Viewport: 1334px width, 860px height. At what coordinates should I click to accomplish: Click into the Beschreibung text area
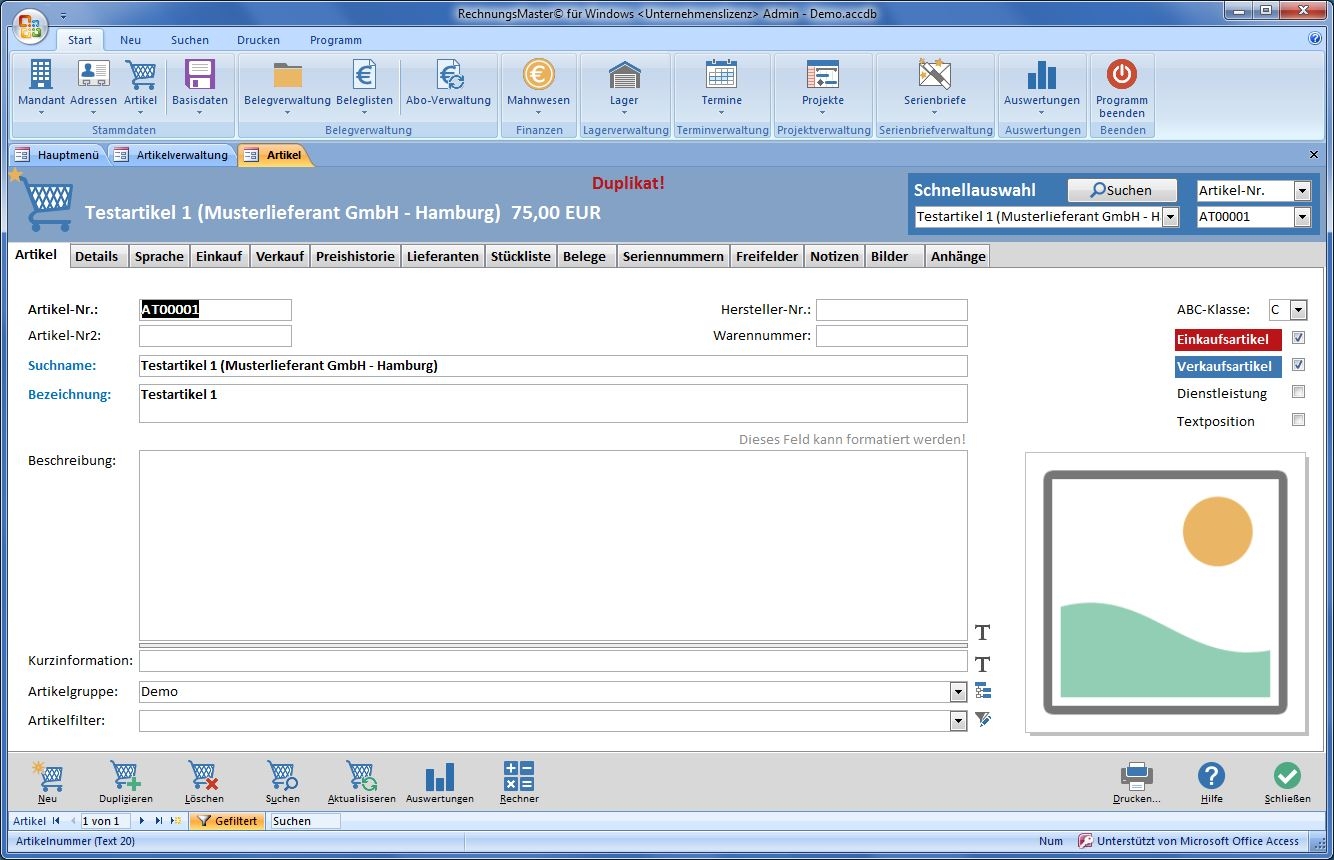coord(553,545)
